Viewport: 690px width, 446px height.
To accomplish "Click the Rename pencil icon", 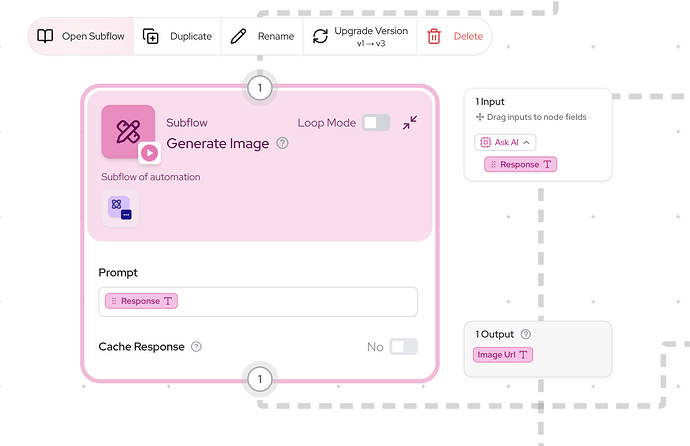I will [238, 36].
